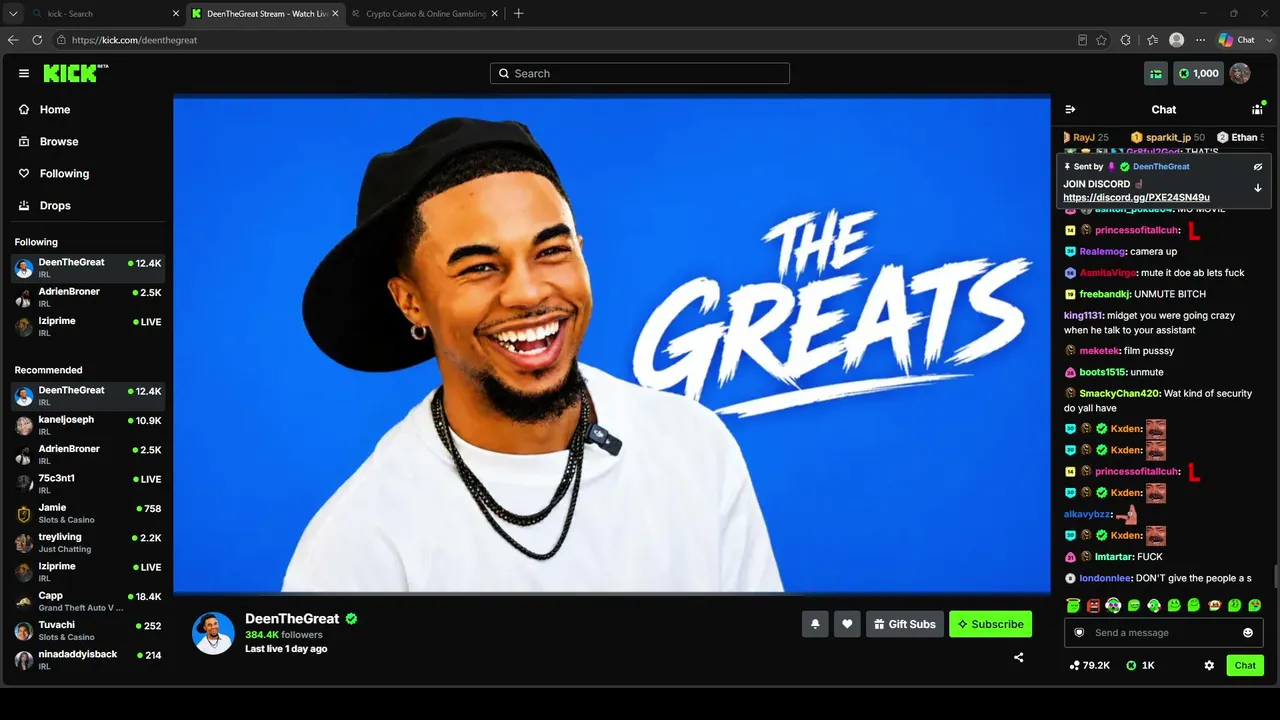Open Copilot Chat in browser toolbar

click(1236, 40)
